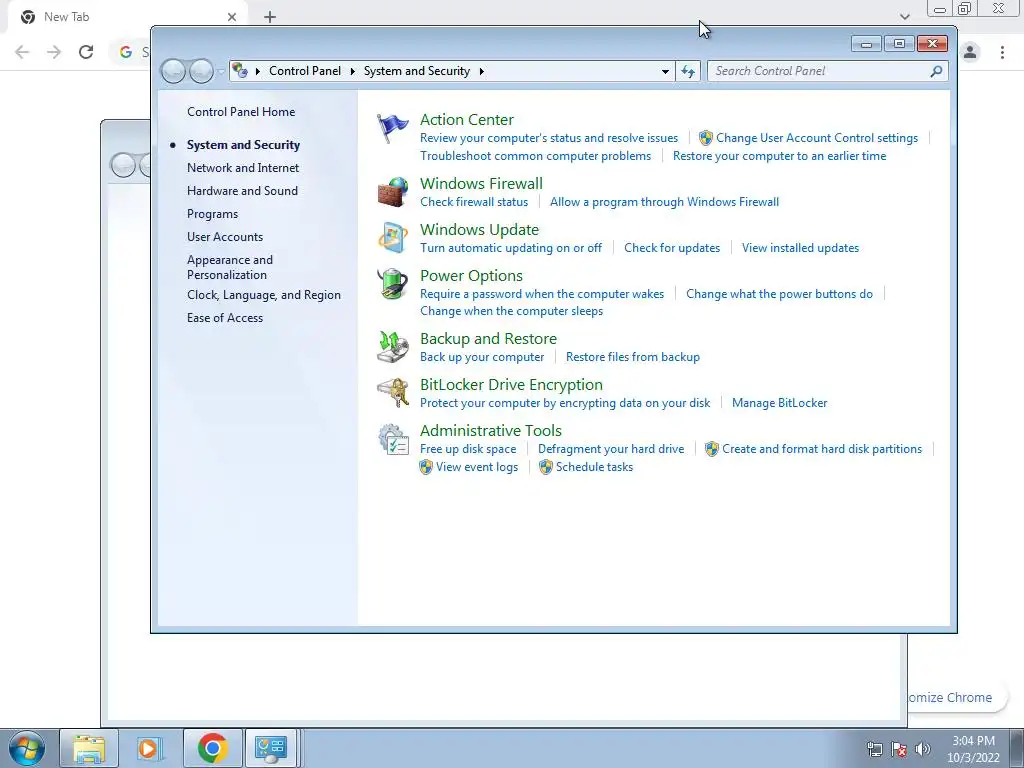Click the Control Panel forward arrow button
The width and height of the screenshot is (1024, 768).
201,71
